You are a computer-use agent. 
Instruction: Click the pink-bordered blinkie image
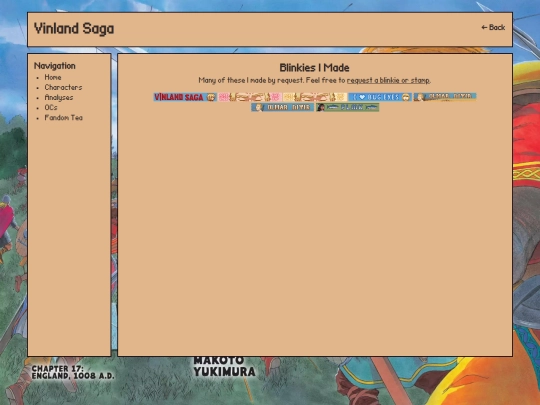250,97
